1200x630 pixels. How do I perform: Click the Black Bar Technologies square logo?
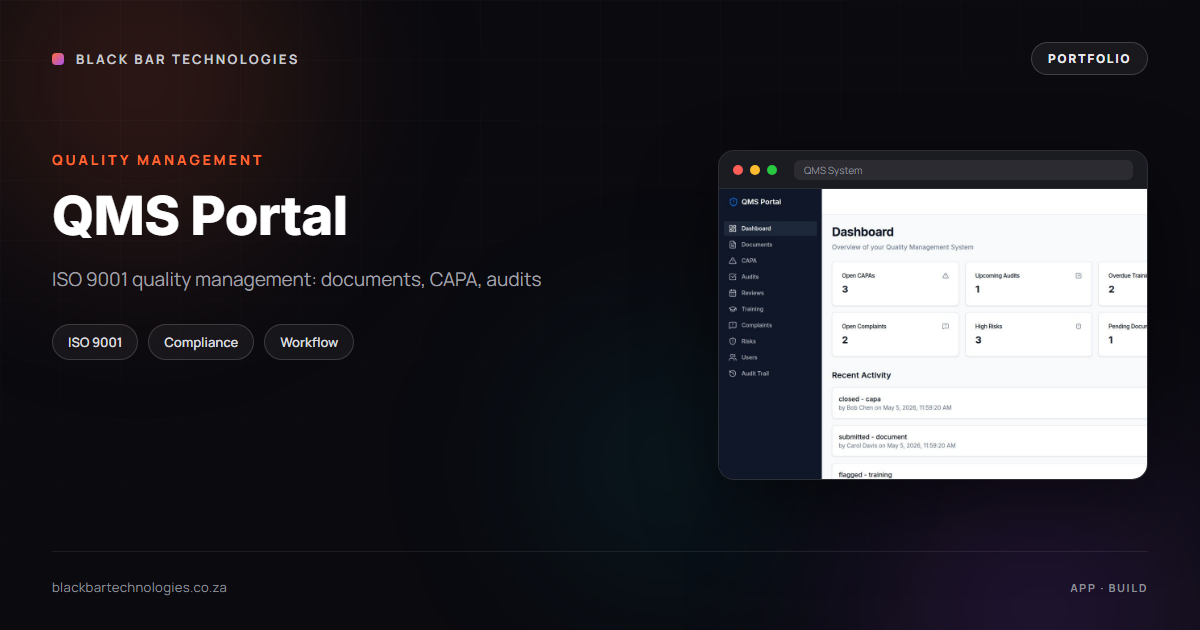point(58,59)
